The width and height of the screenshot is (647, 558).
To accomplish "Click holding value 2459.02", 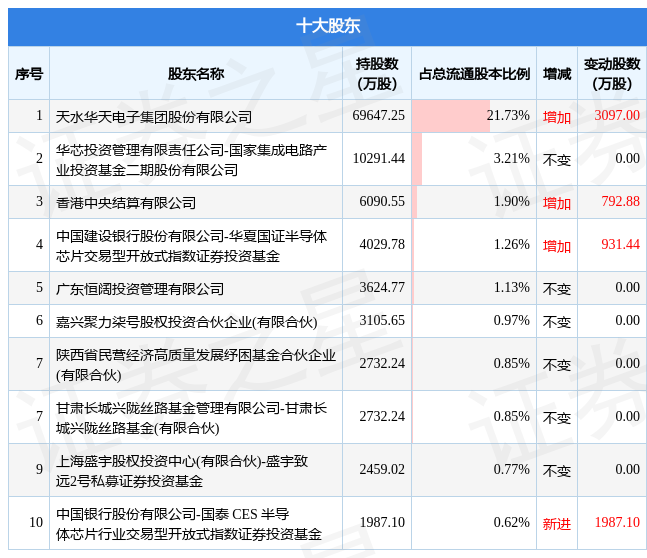I will 382,469.
